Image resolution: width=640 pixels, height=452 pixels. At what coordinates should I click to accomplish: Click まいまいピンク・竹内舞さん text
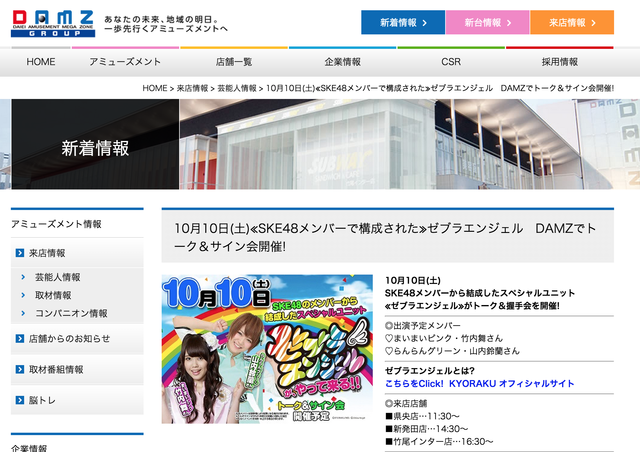pyautogui.click(x=444, y=338)
